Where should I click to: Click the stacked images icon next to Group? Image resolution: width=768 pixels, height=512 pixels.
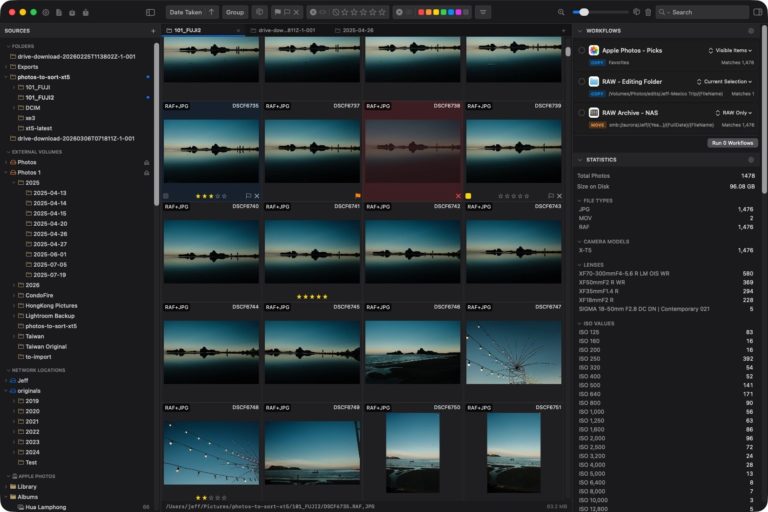[x=260, y=12]
